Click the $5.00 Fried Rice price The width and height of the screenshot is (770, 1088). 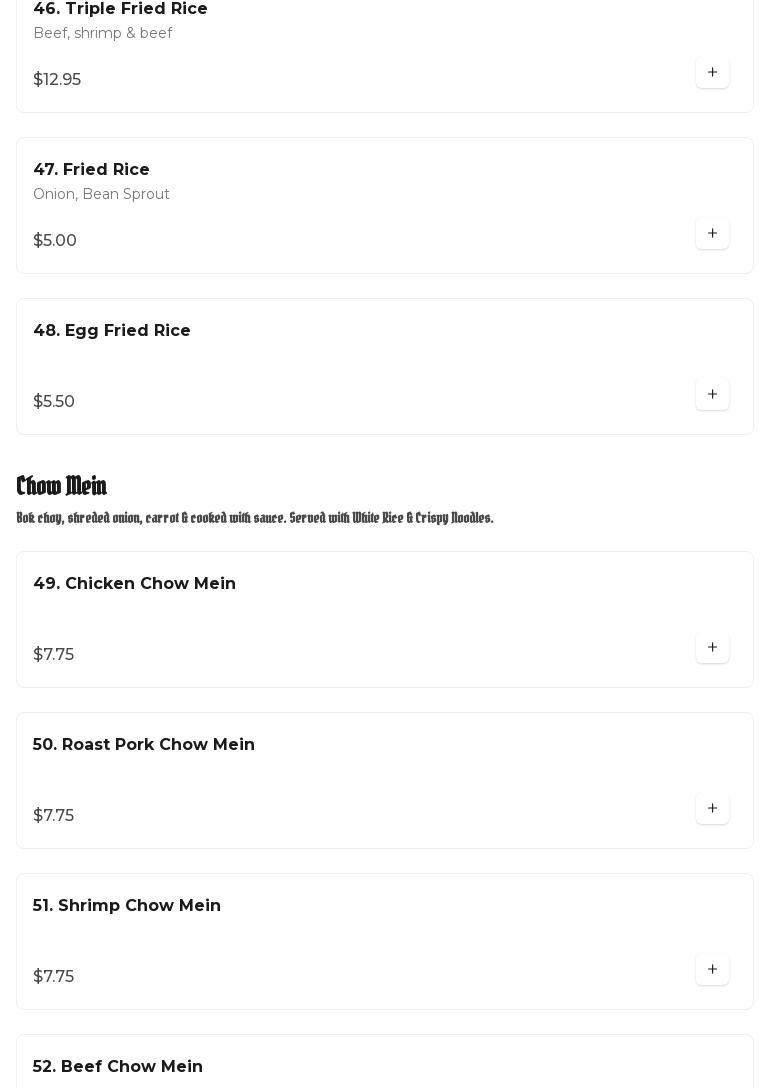point(55,241)
